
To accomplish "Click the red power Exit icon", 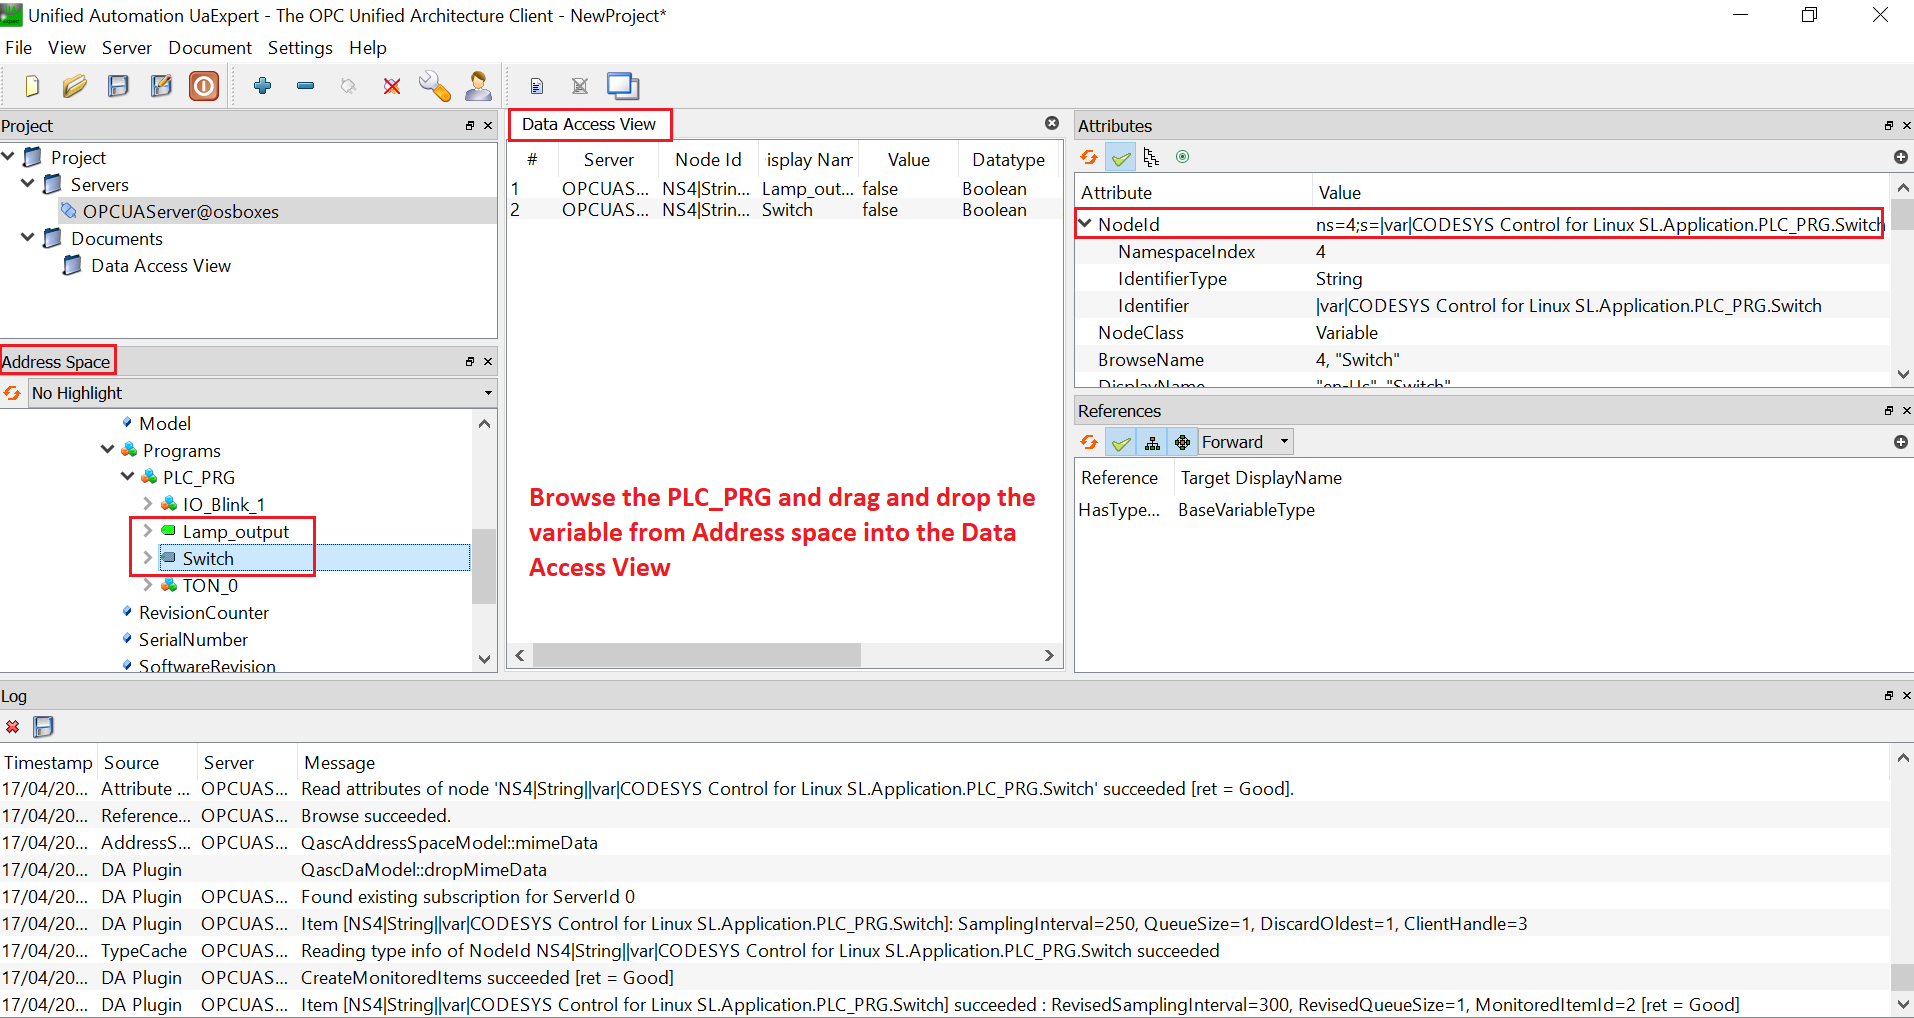I will 204,86.
